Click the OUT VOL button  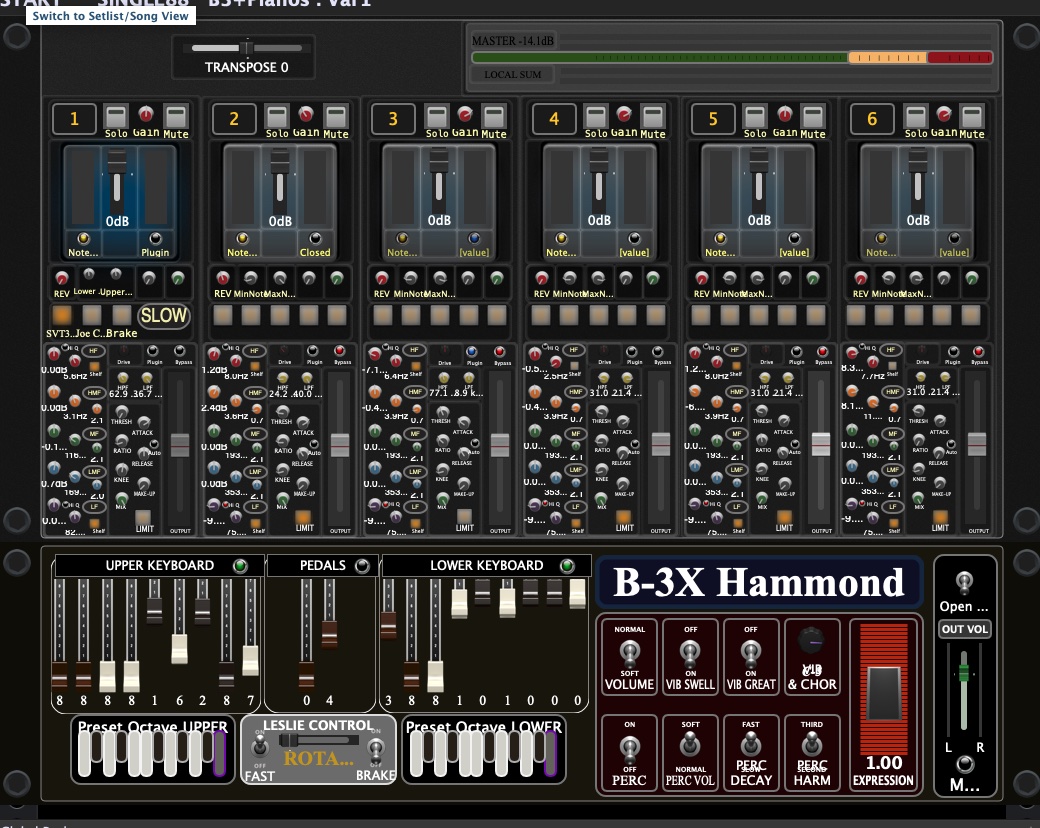965,629
